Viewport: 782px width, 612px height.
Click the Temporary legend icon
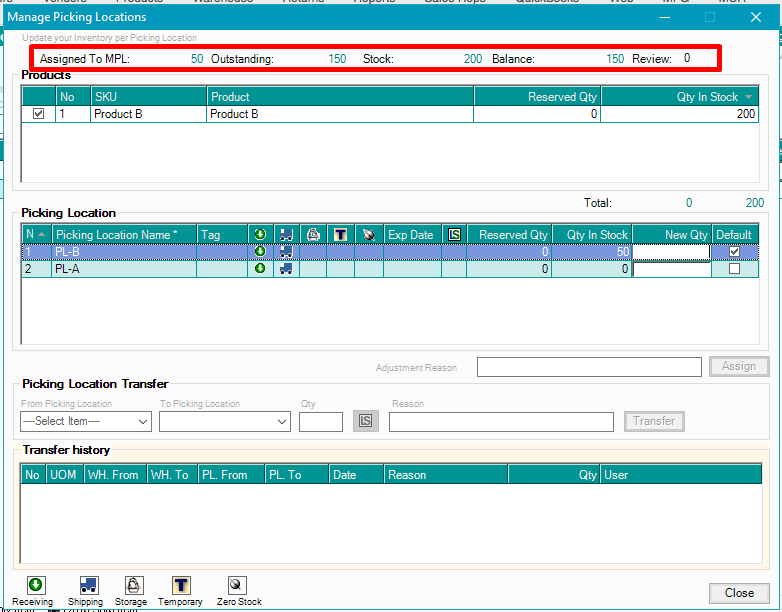point(181,585)
